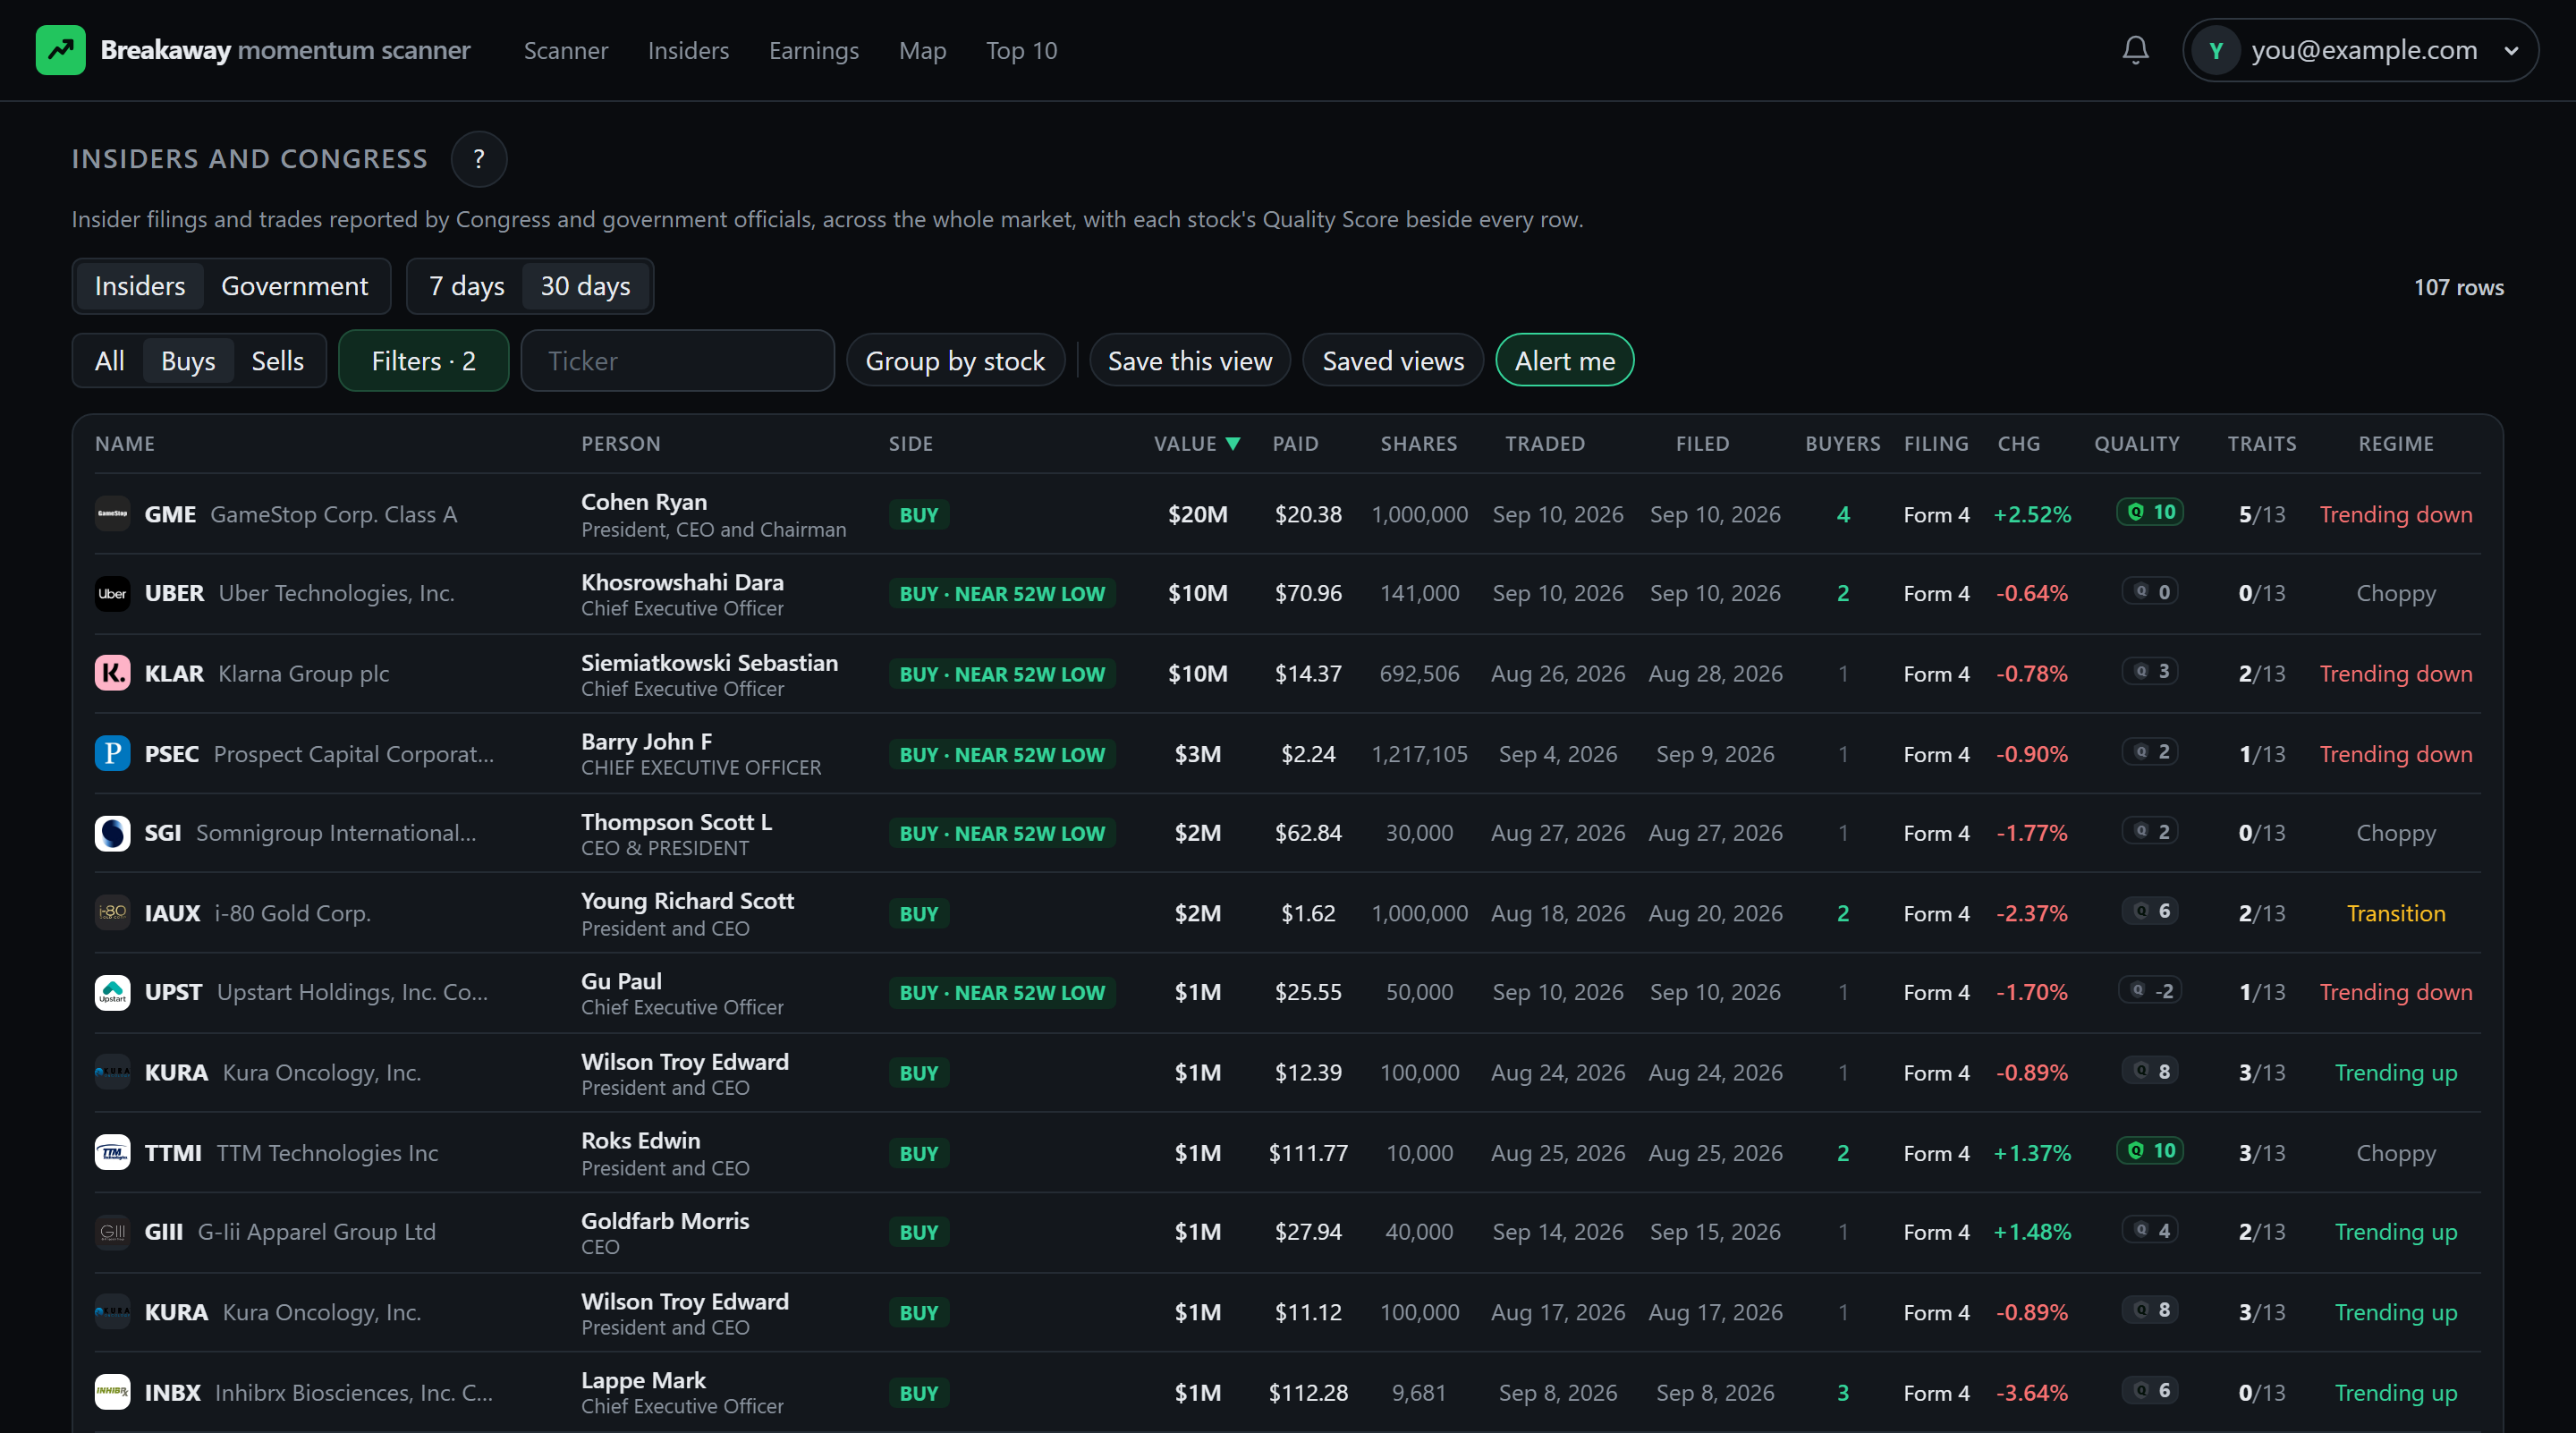Viewport: 2576px width, 1433px height.
Task: Click the G-III Apparel logo
Action: point(112,1232)
